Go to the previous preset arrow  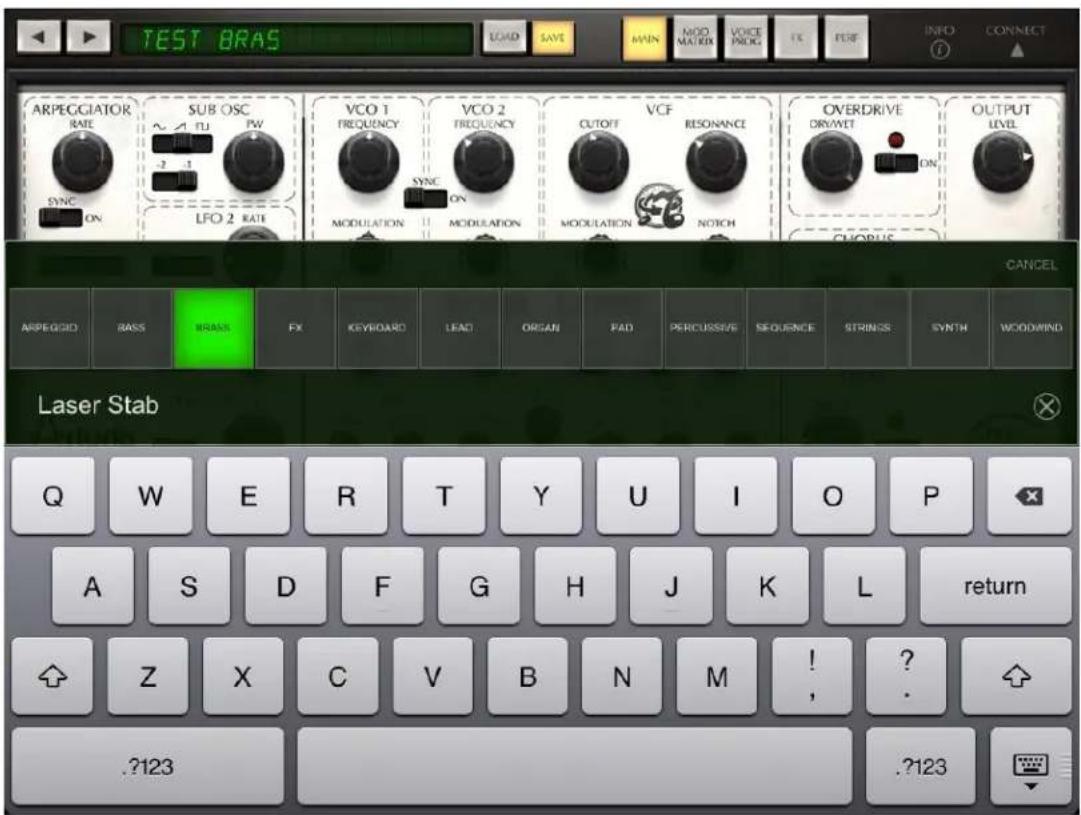[x=39, y=37]
